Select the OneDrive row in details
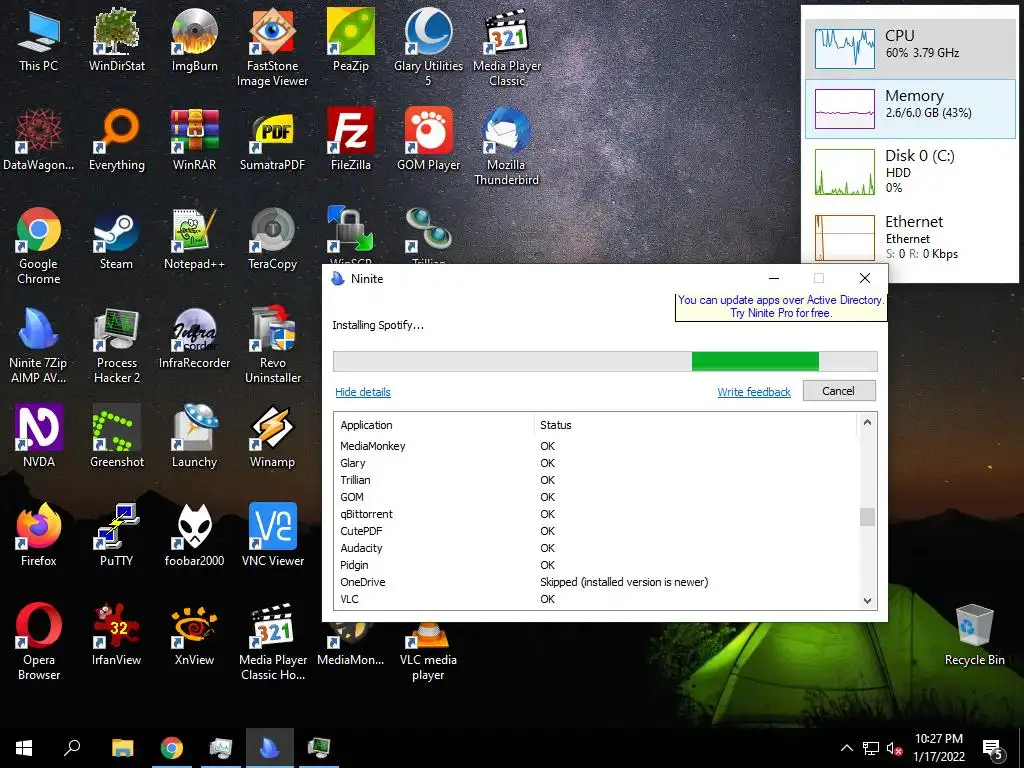The width and height of the screenshot is (1024, 768). coord(597,582)
